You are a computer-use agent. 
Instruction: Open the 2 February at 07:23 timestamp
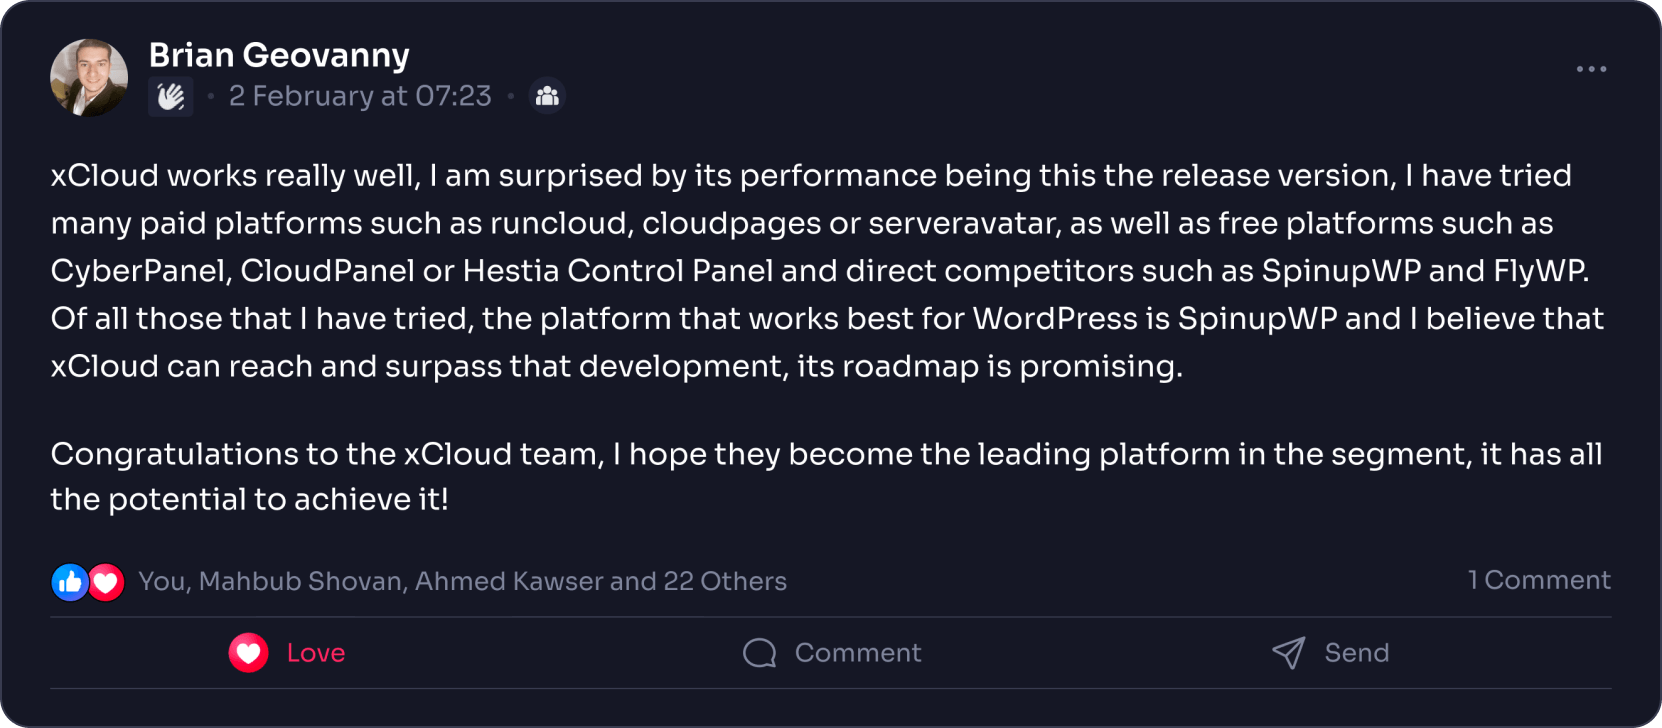[x=360, y=96]
